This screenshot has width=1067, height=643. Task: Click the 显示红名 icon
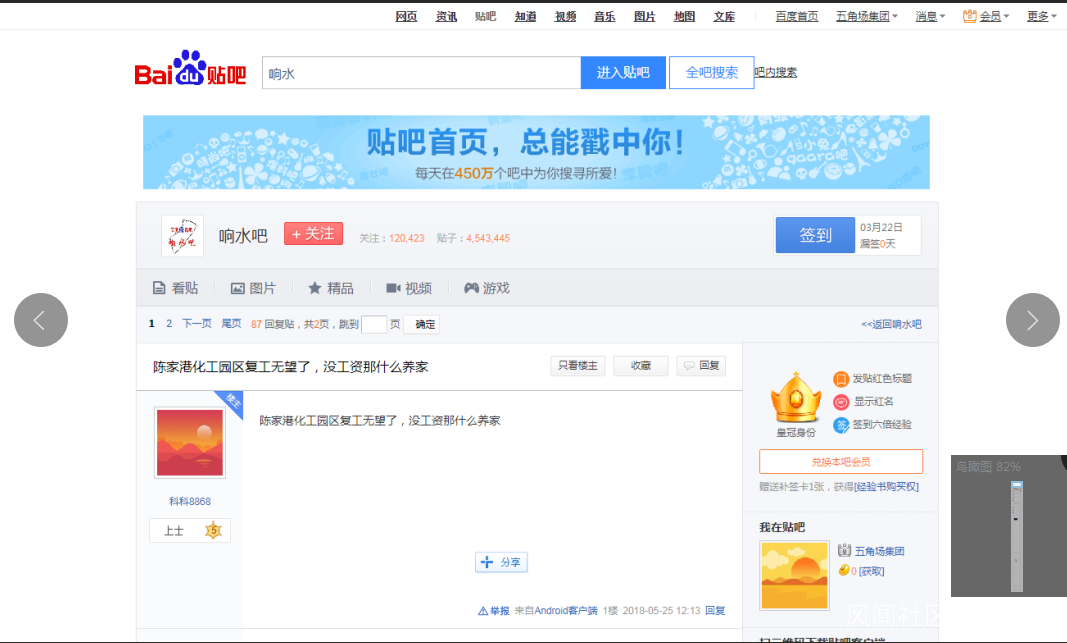[841, 402]
